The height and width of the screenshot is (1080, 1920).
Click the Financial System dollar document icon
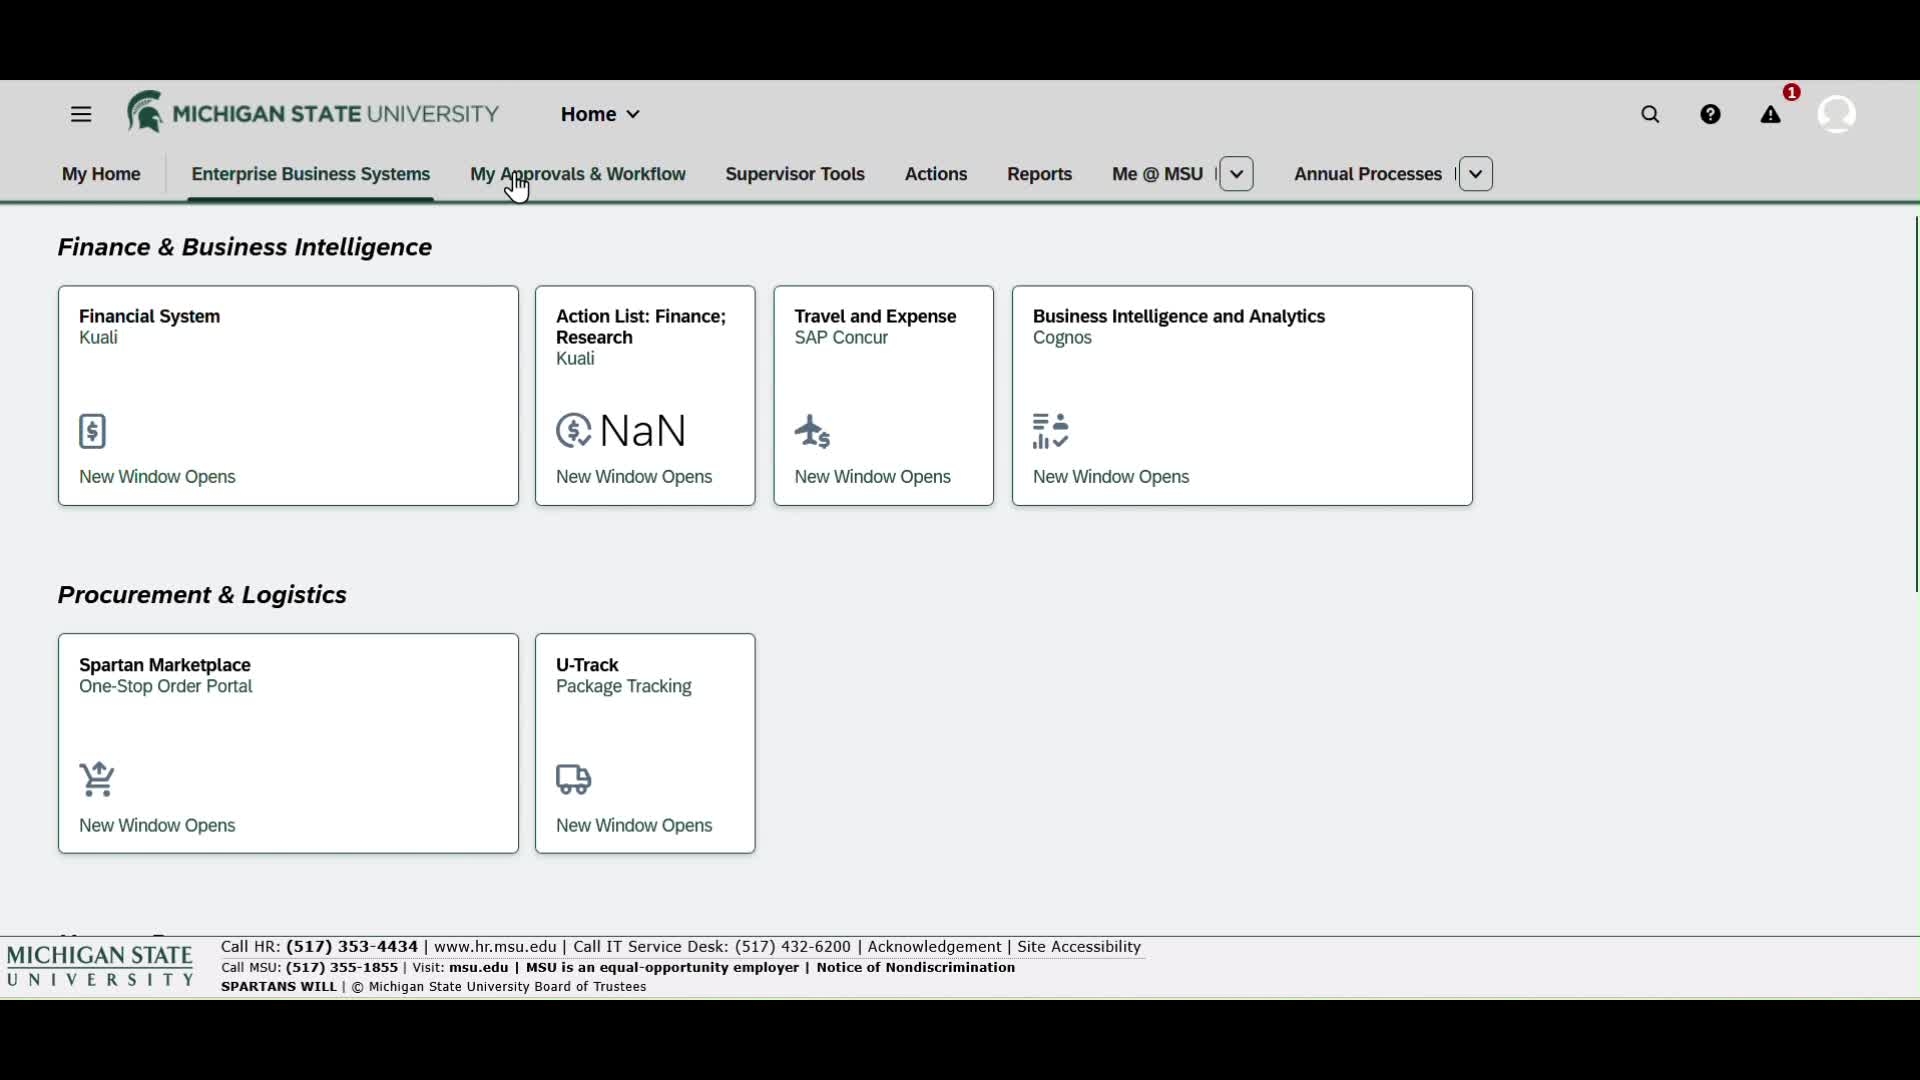(x=93, y=432)
